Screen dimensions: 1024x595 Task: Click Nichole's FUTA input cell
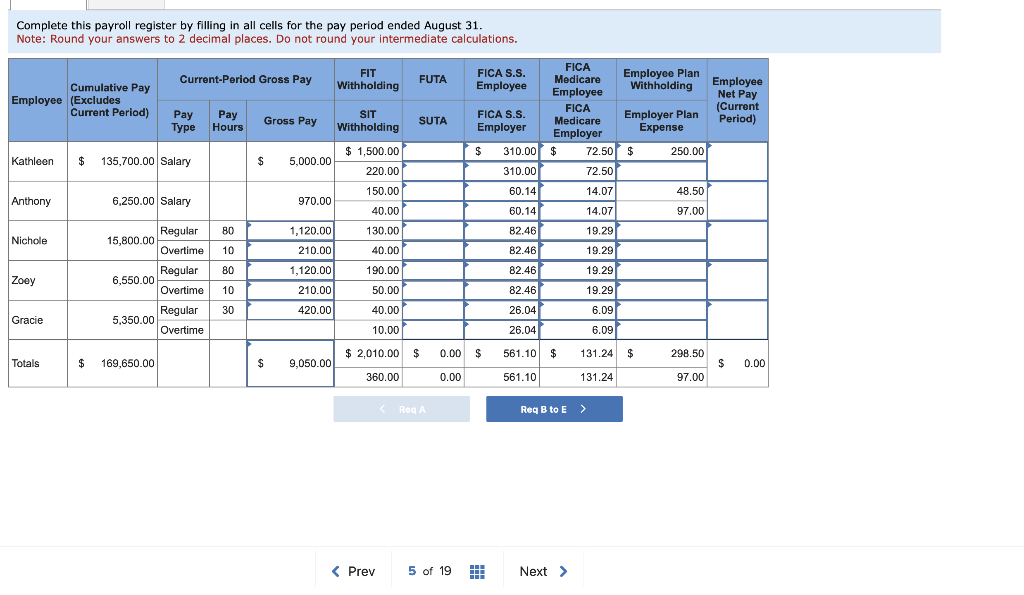click(433, 231)
